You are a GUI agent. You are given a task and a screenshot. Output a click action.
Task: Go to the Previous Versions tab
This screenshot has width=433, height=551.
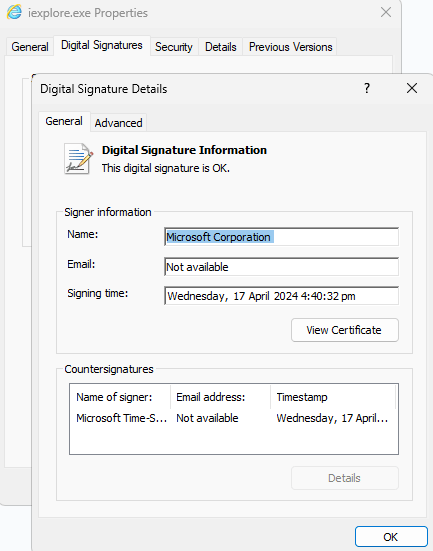click(290, 47)
